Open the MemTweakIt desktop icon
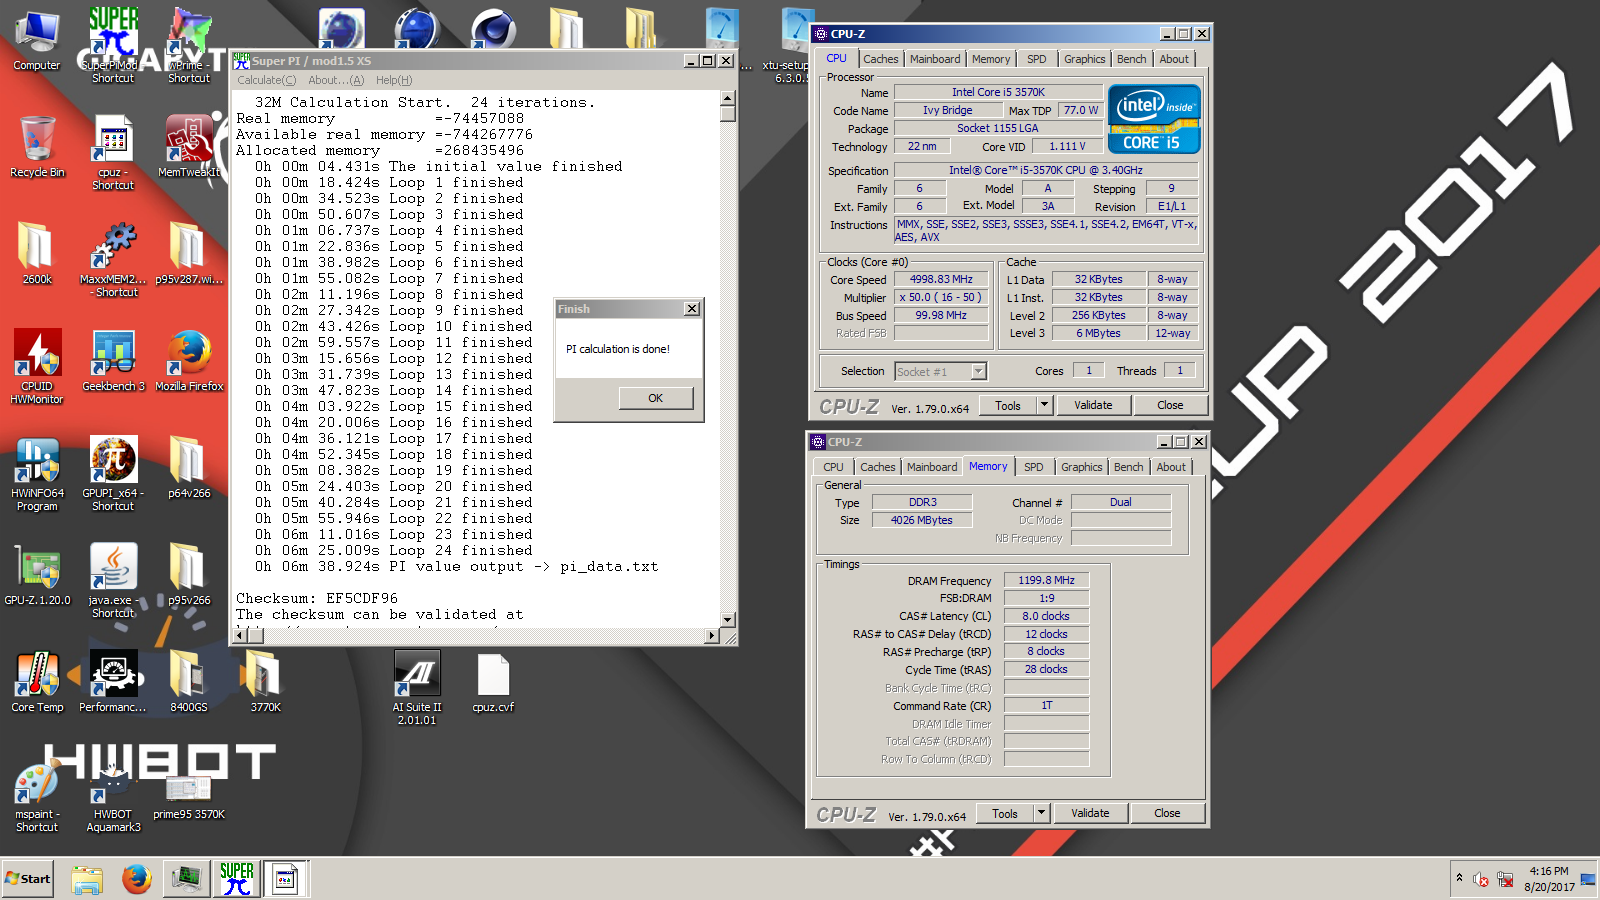Image resolution: width=1600 pixels, height=900 pixels. (x=189, y=146)
